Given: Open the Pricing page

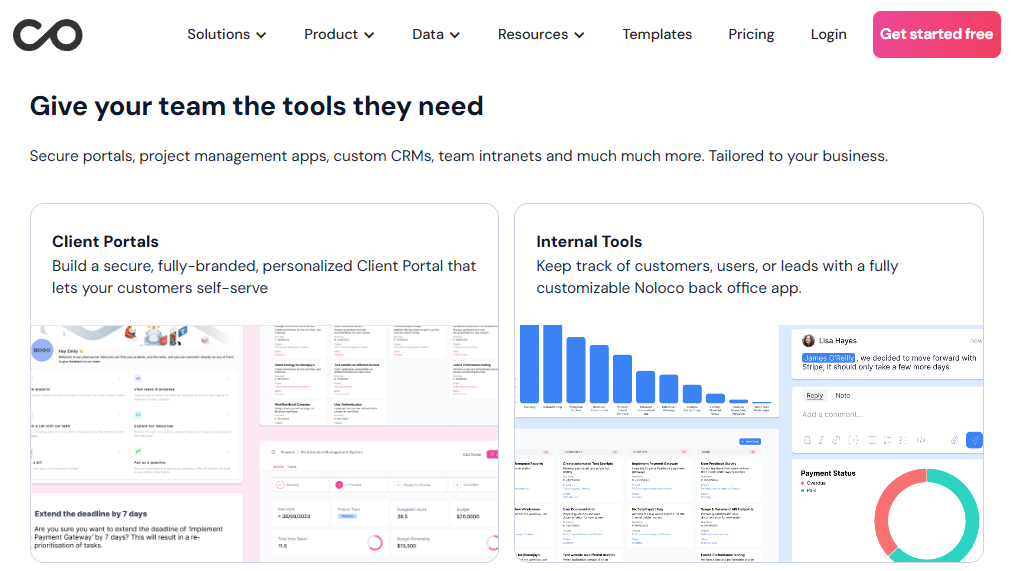Looking at the screenshot, I should [x=751, y=34].
